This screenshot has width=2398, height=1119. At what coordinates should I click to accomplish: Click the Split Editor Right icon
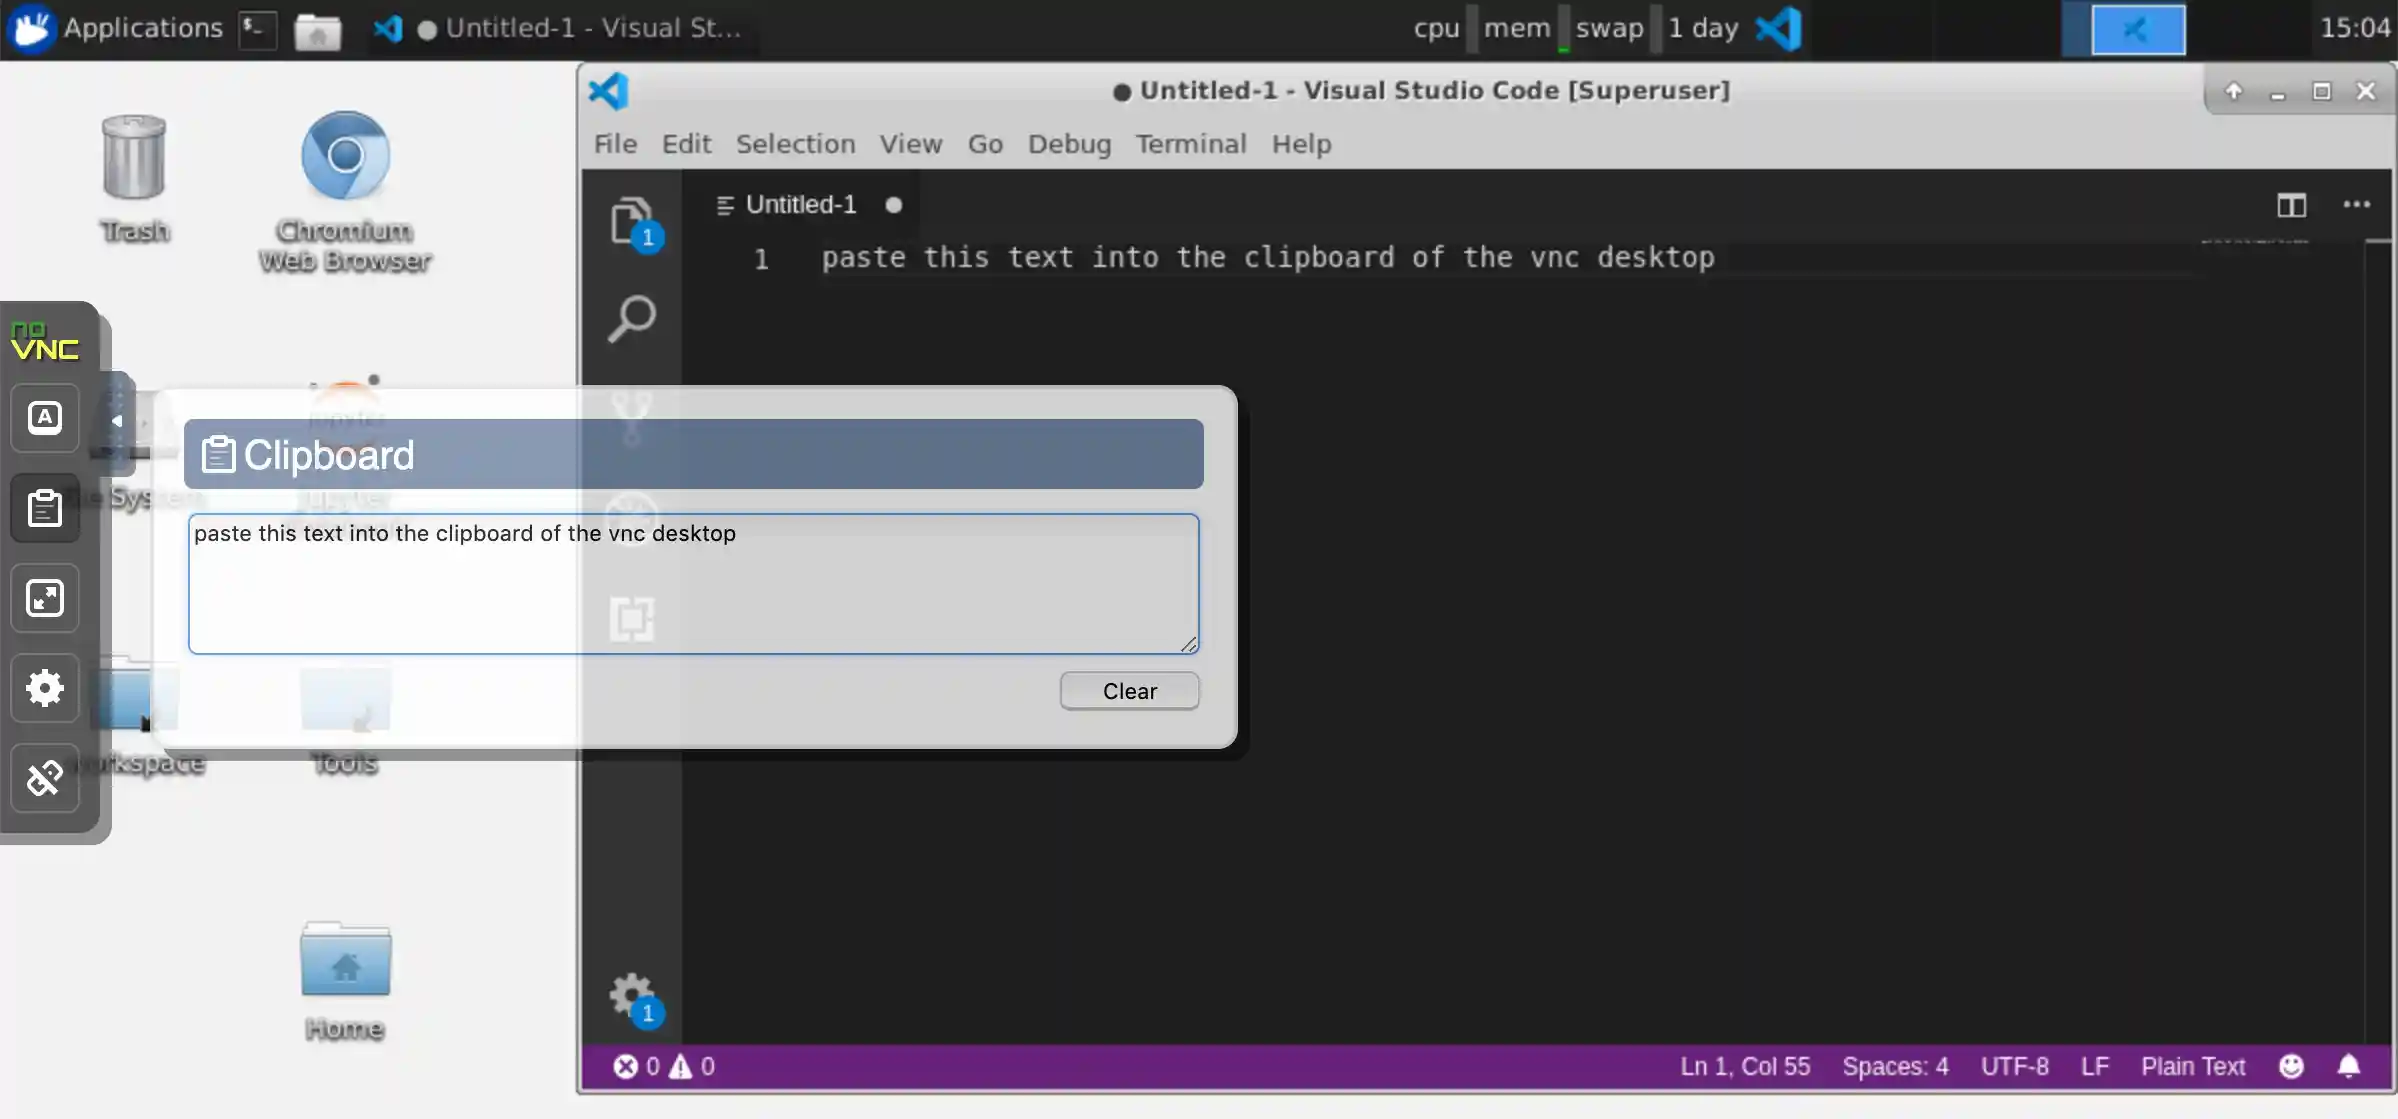click(x=2291, y=205)
